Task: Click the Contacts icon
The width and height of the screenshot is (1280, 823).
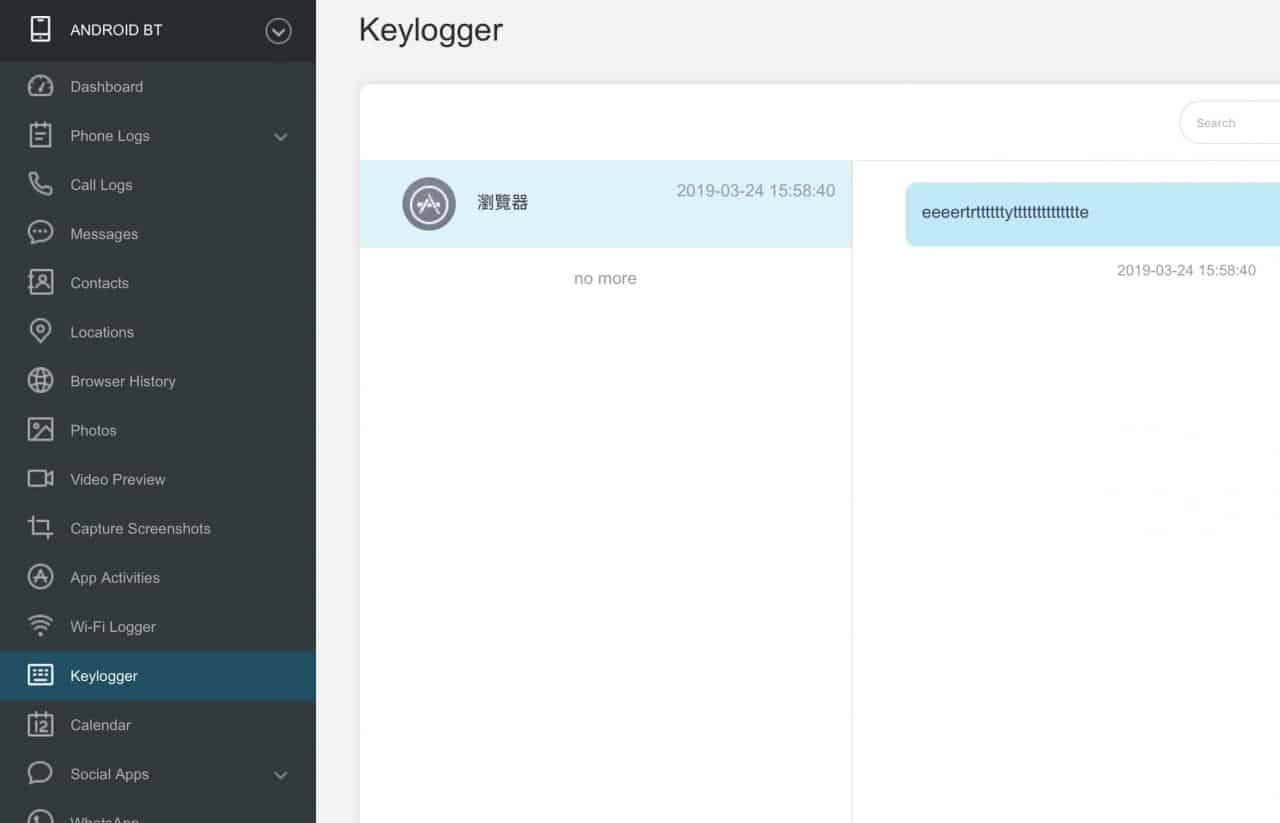Action: [x=40, y=282]
